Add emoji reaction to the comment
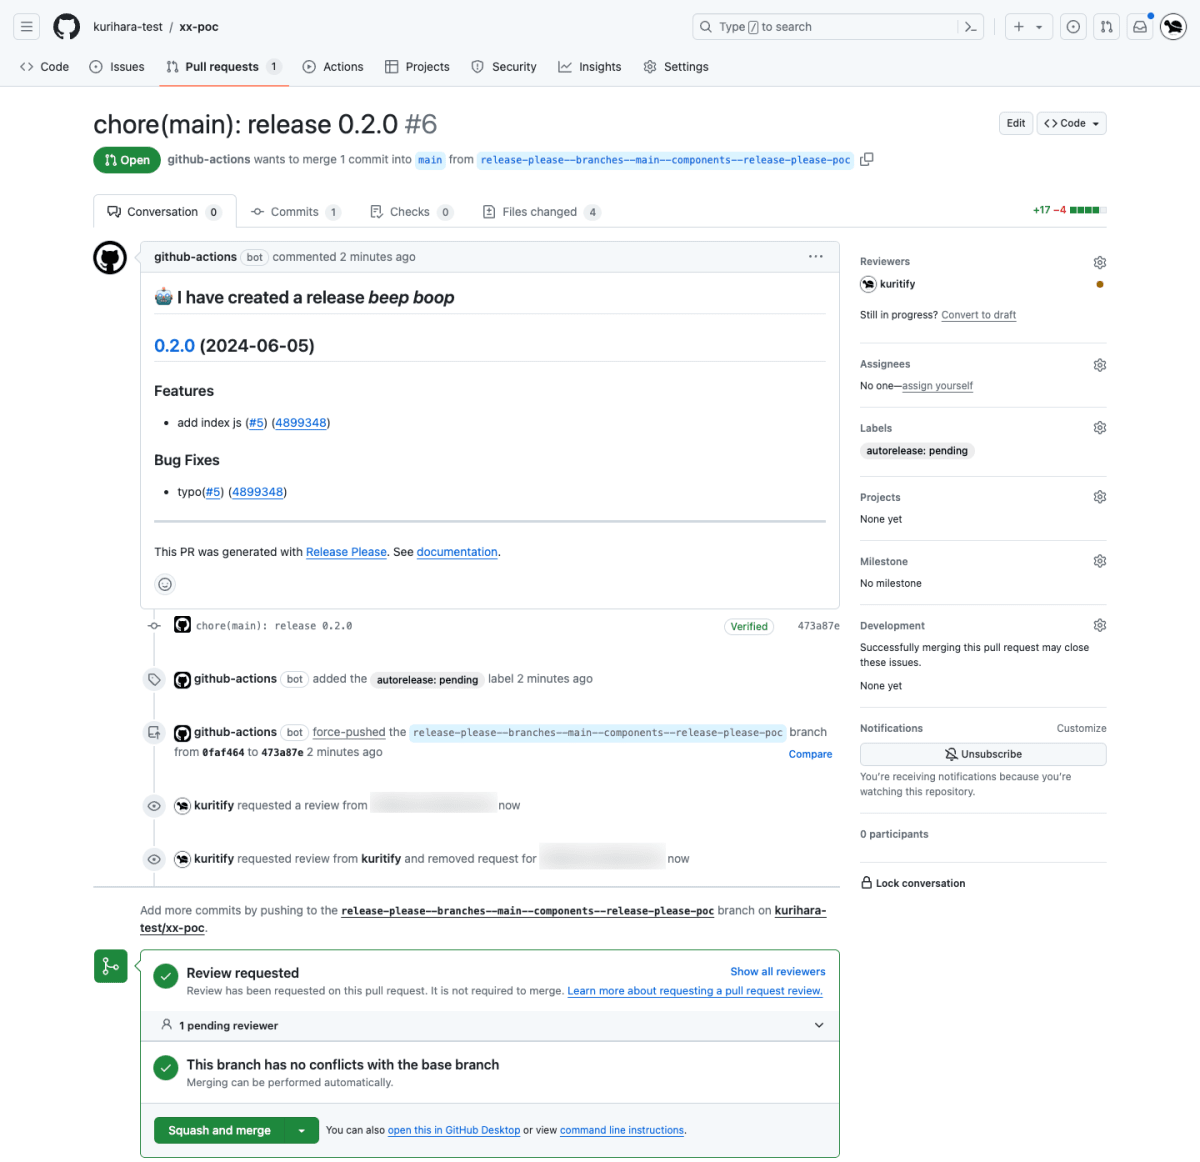Screen dimensions: 1200x1162 click(x=165, y=584)
